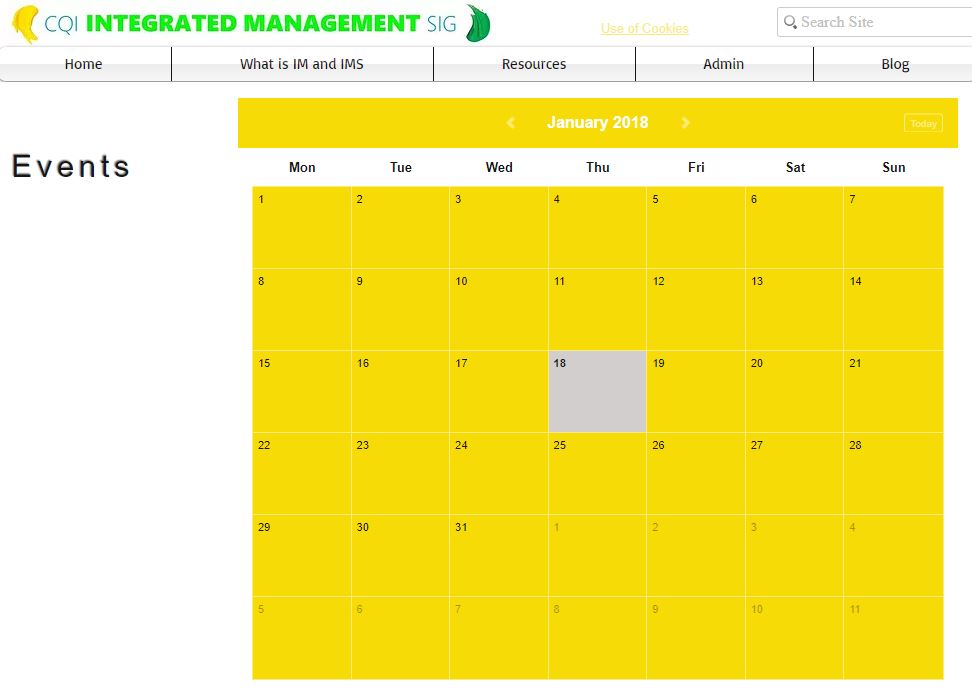
Task: Click the green leaf logo icon
Action: point(478,24)
